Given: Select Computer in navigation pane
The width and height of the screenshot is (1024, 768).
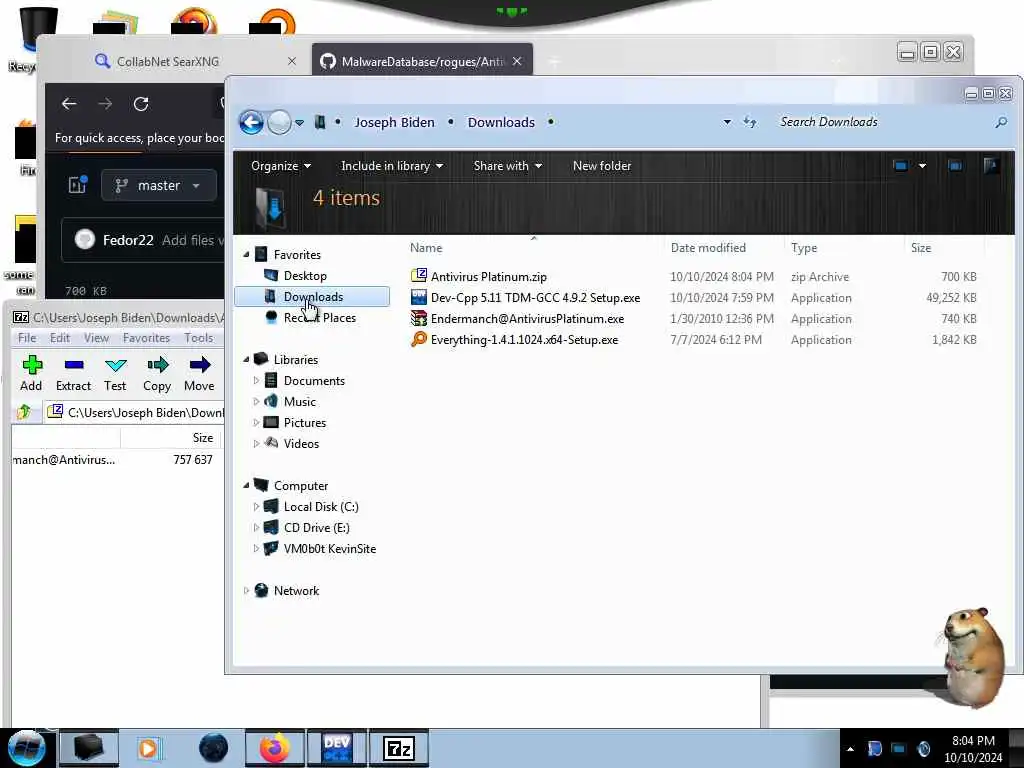Looking at the screenshot, I should [300, 485].
